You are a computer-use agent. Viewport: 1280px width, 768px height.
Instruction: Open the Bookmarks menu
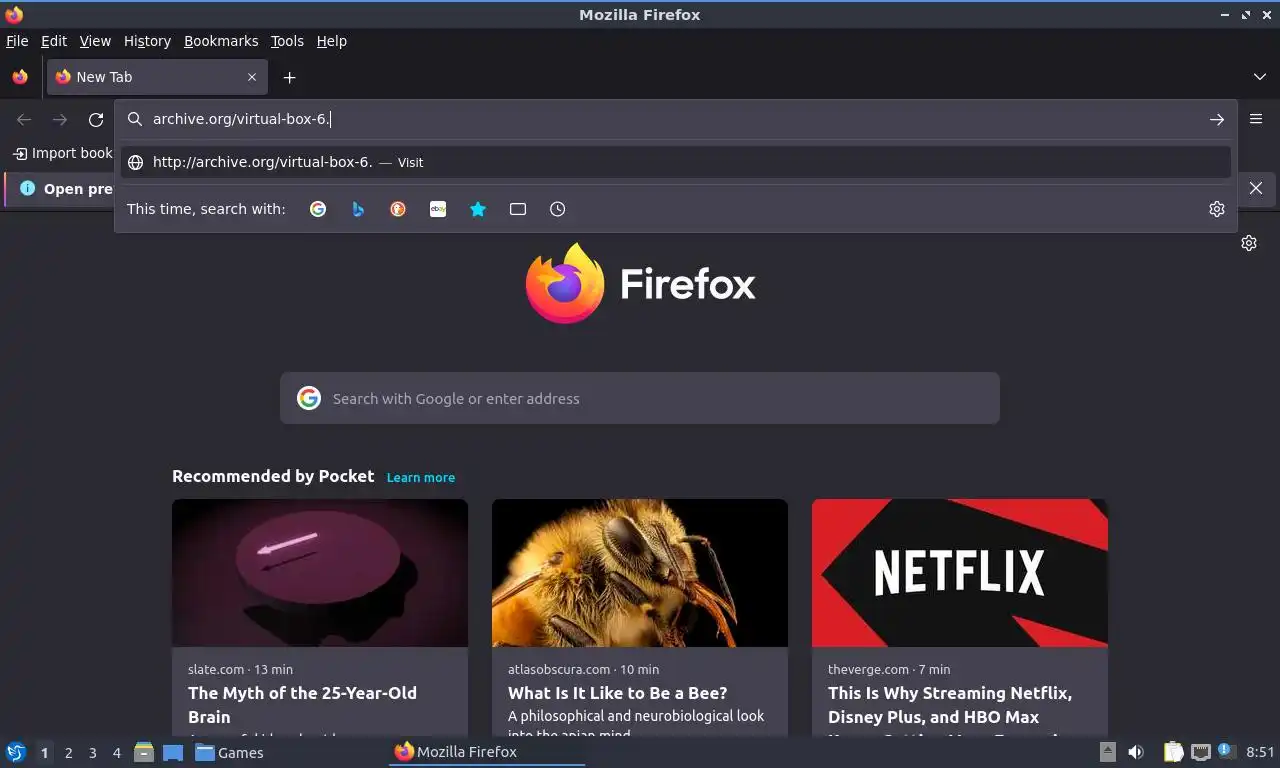221,41
